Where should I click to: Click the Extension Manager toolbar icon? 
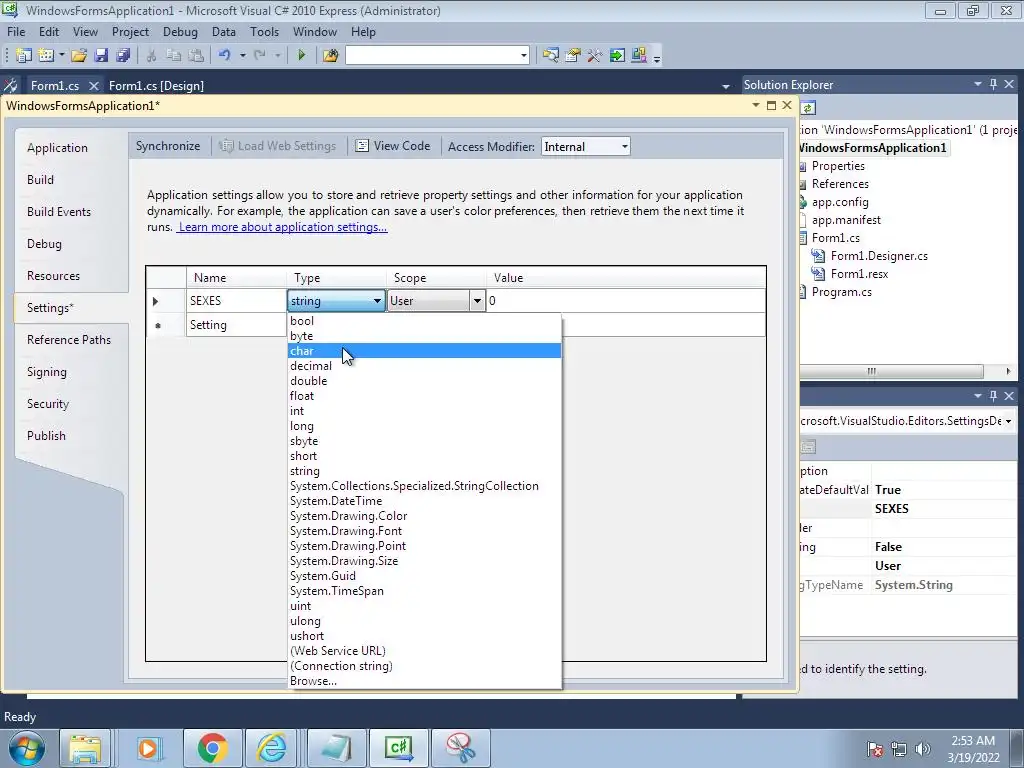pos(639,56)
